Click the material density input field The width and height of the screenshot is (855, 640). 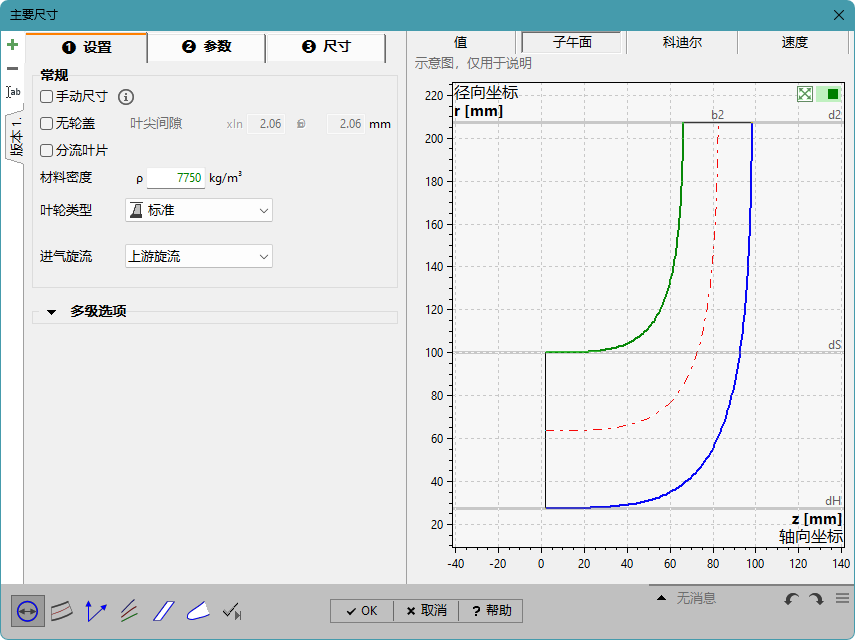point(173,177)
